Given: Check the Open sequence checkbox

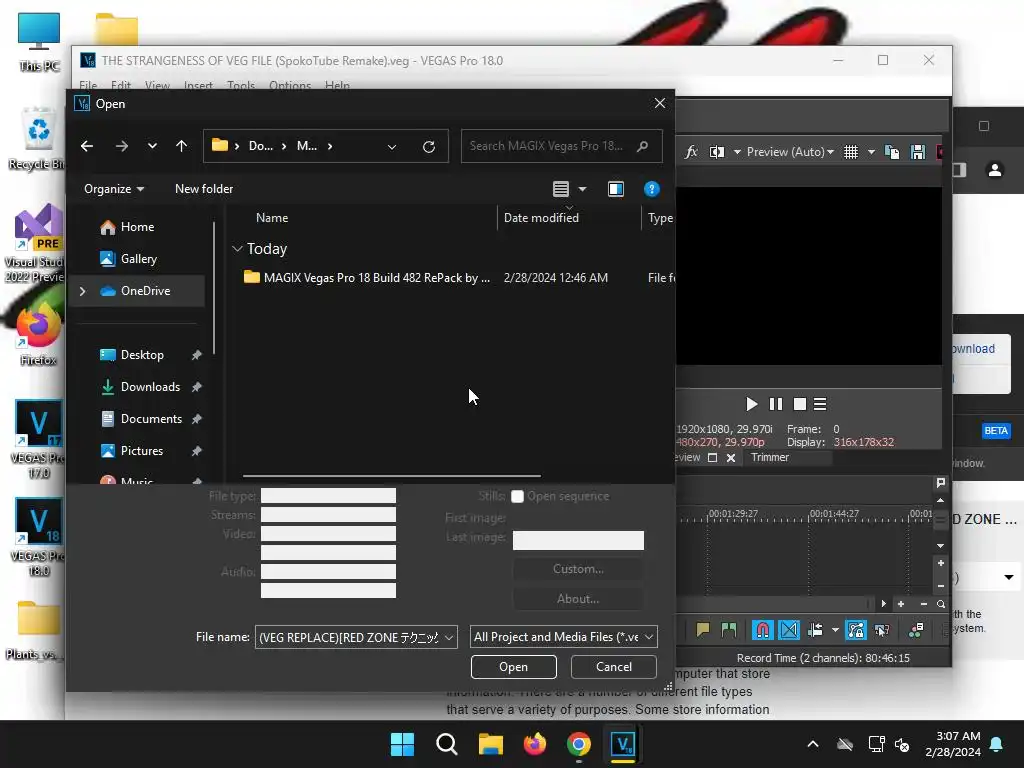Looking at the screenshot, I should click(x=517, y=496).
